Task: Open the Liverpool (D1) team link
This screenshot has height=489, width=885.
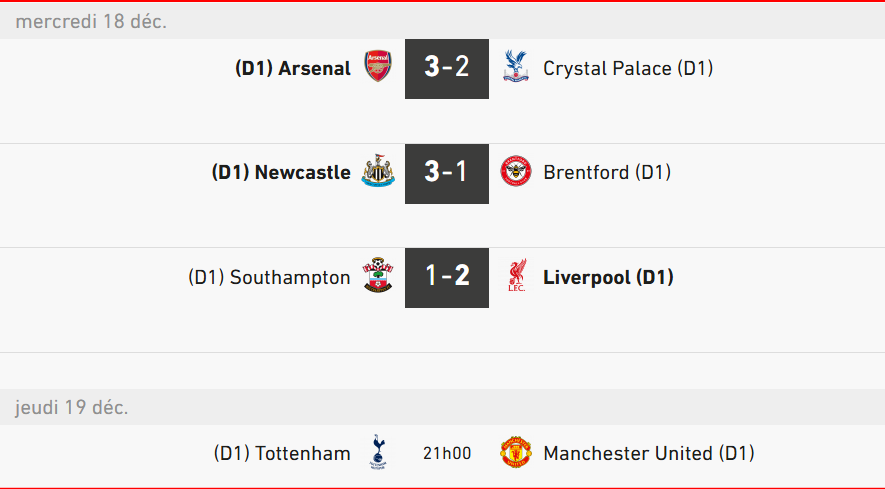Action: (608, 277)
